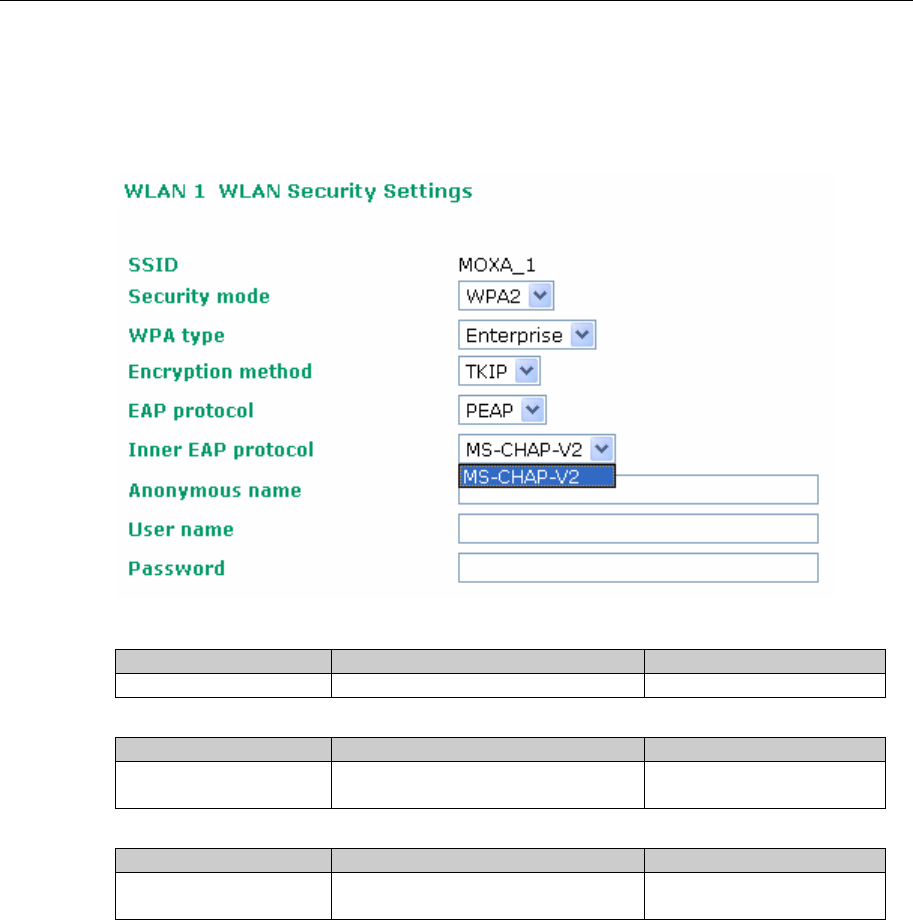Click the Inner EAP protocol label
Viewport: 913px width, 920px height.
tap(221, 450)
